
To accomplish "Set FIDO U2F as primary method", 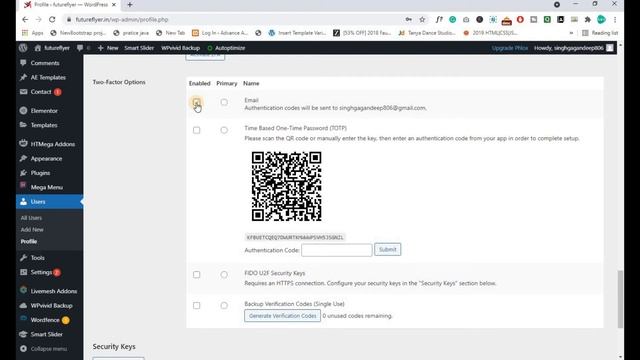I will [224, 275].
